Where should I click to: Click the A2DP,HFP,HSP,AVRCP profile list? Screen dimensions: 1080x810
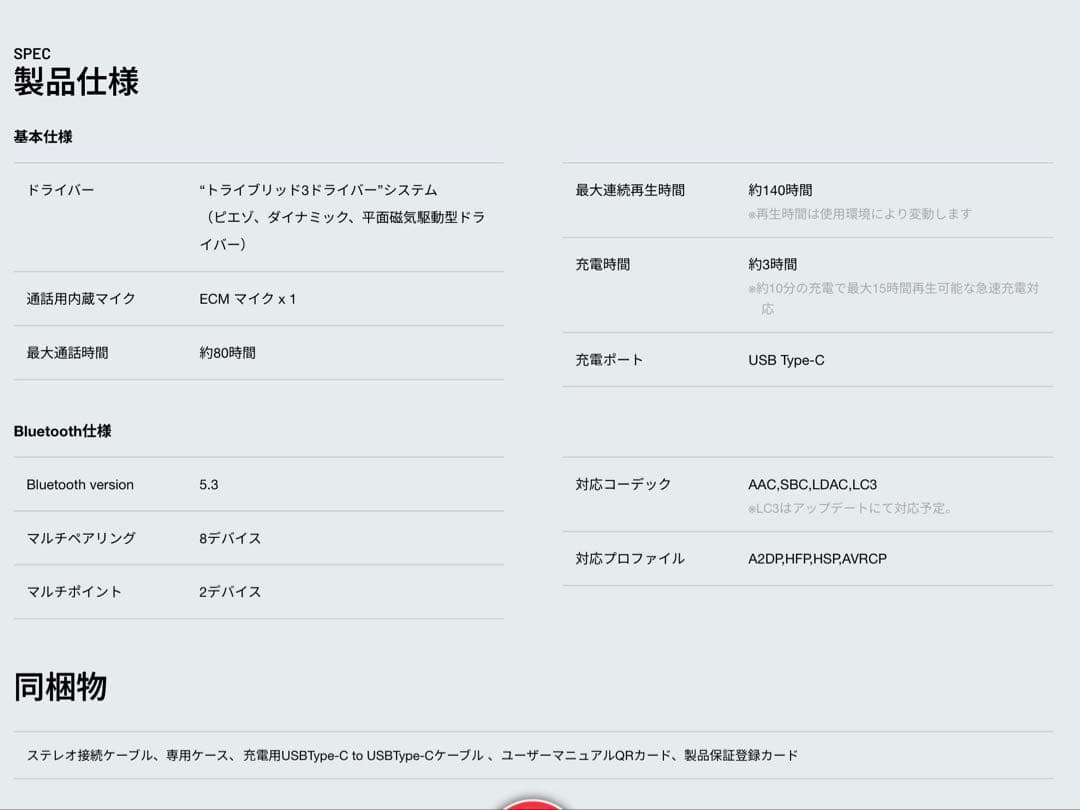pos(817,559)
